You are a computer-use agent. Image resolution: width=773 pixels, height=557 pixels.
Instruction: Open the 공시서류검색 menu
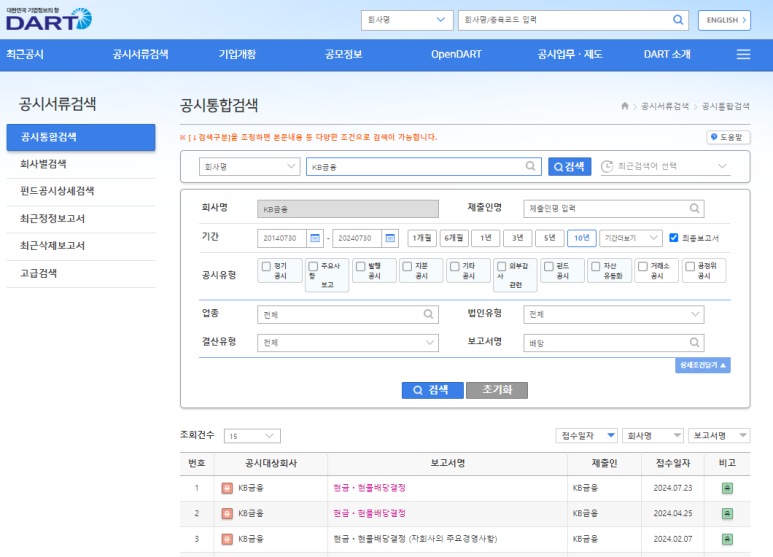click(141, 54)
